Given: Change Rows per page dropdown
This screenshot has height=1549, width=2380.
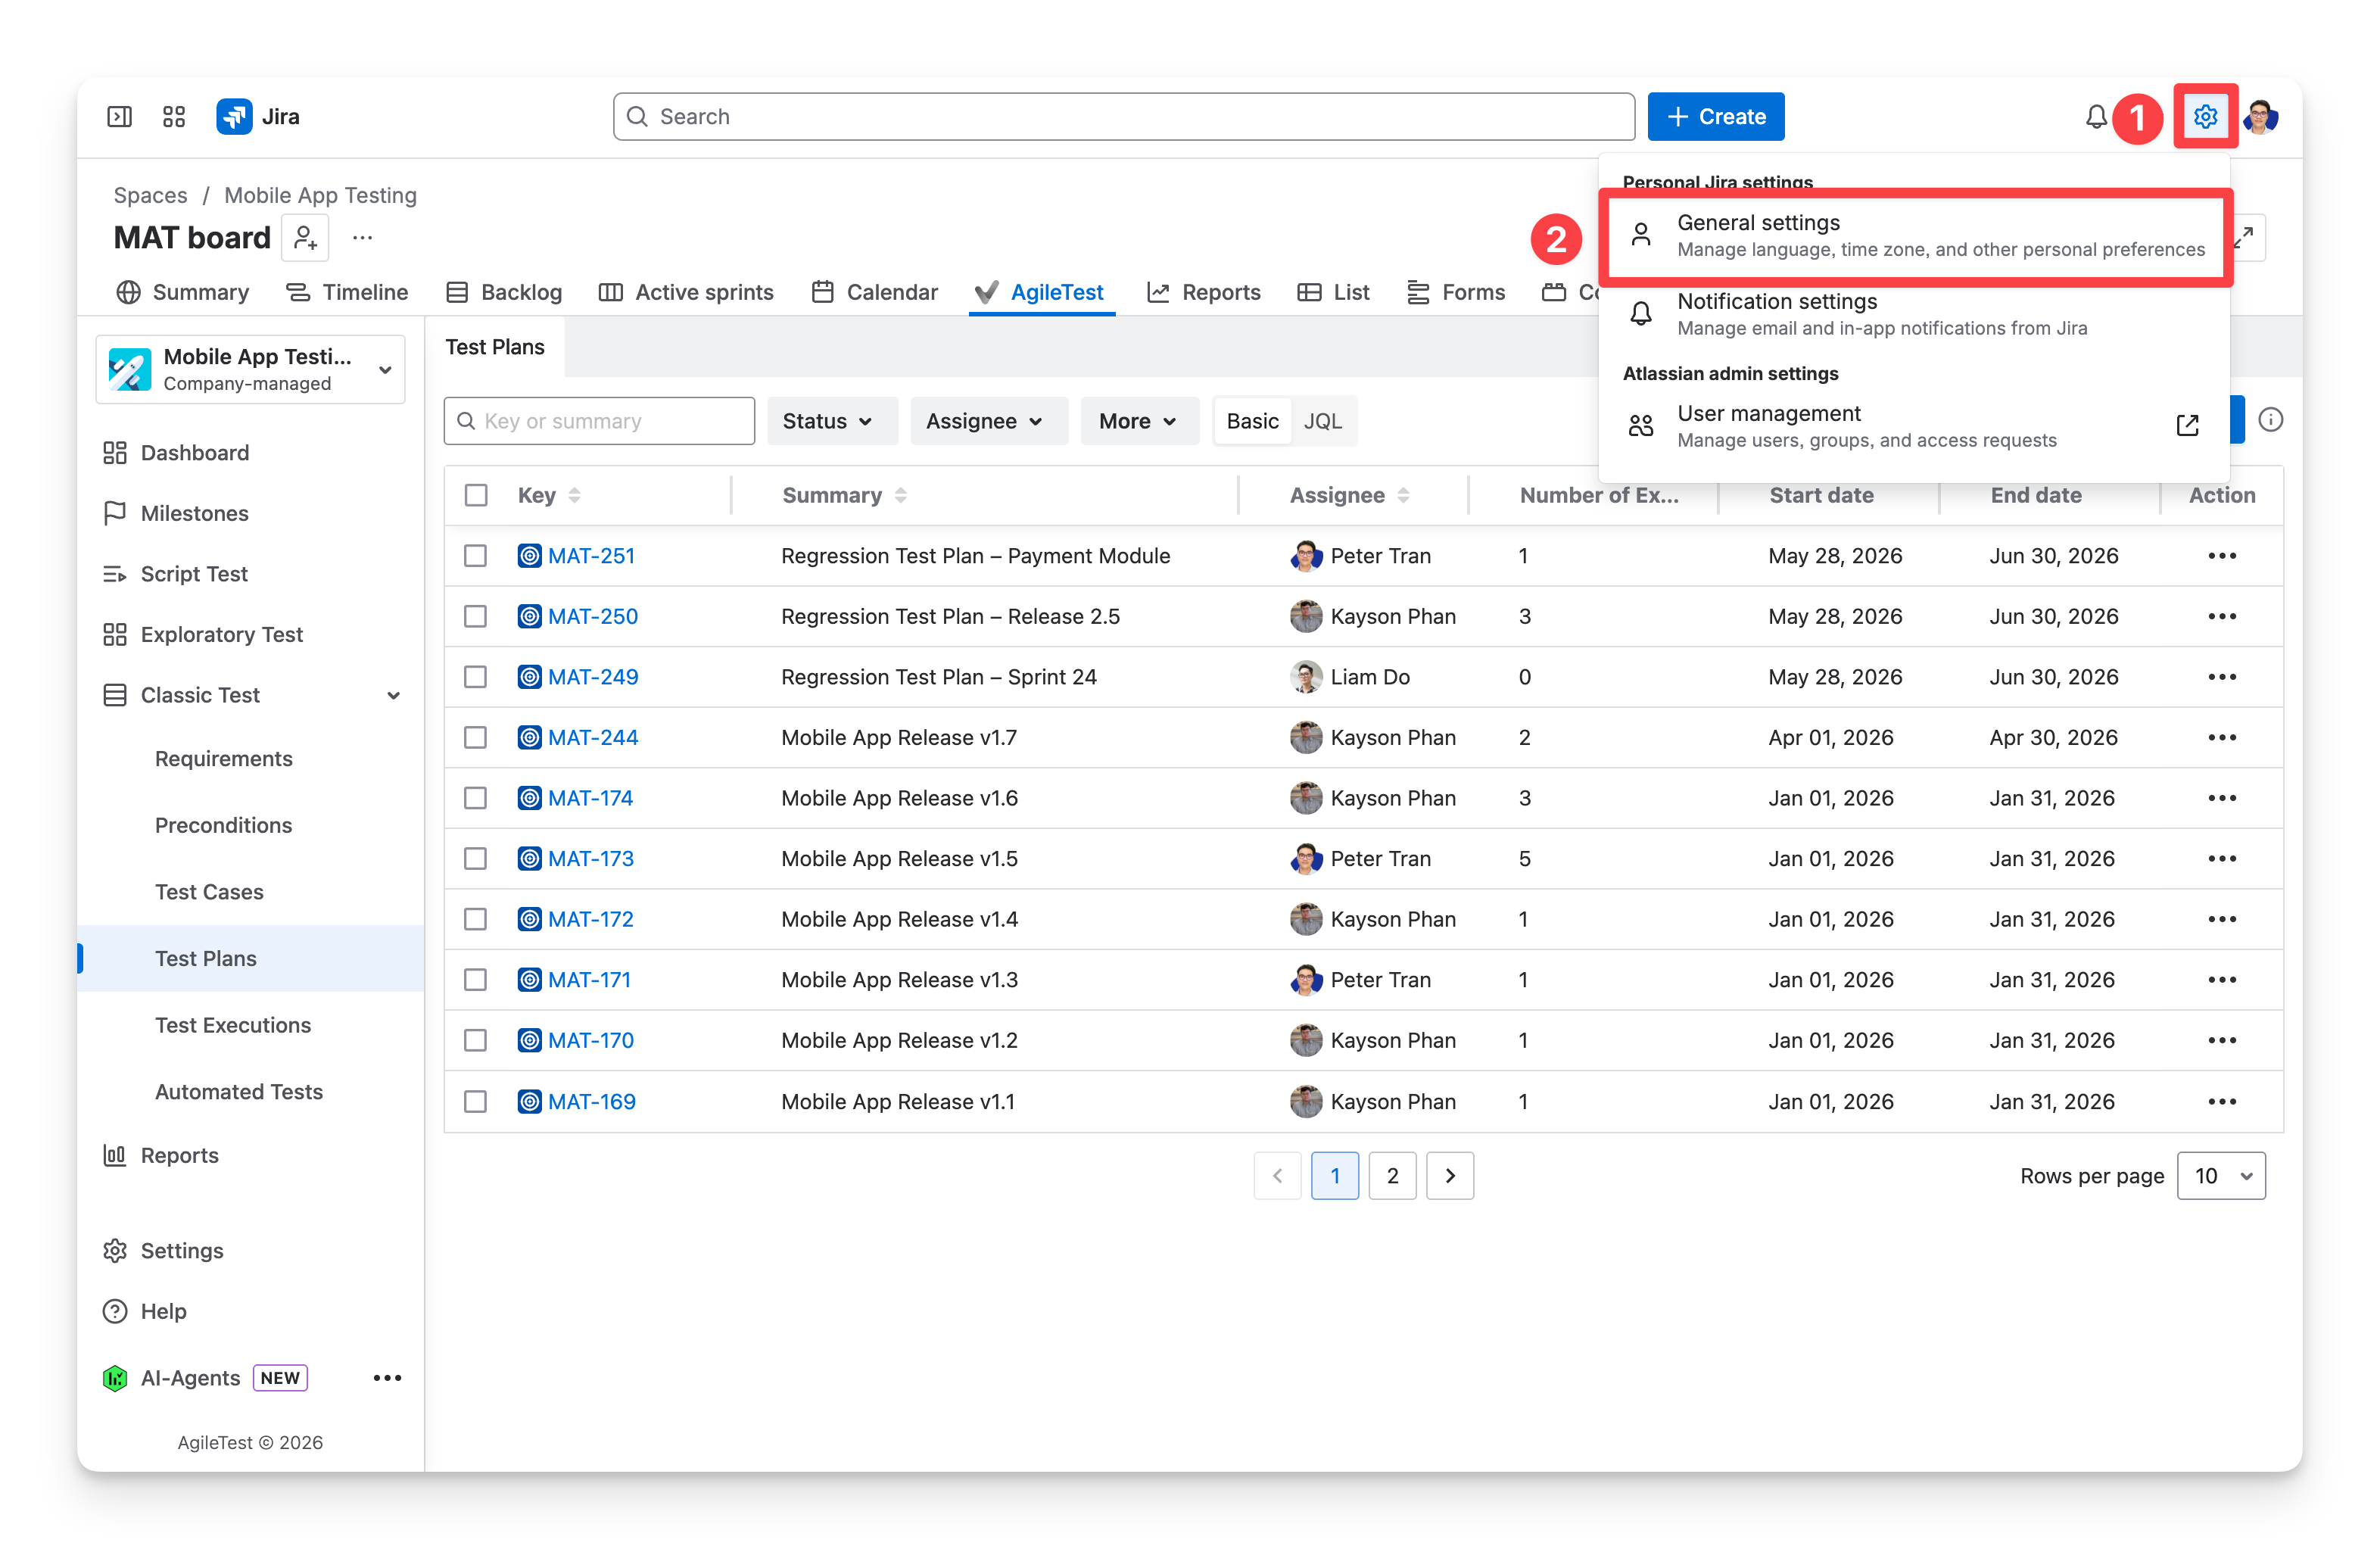Looking at the screenshot, I should [x=2222, y=1176].
